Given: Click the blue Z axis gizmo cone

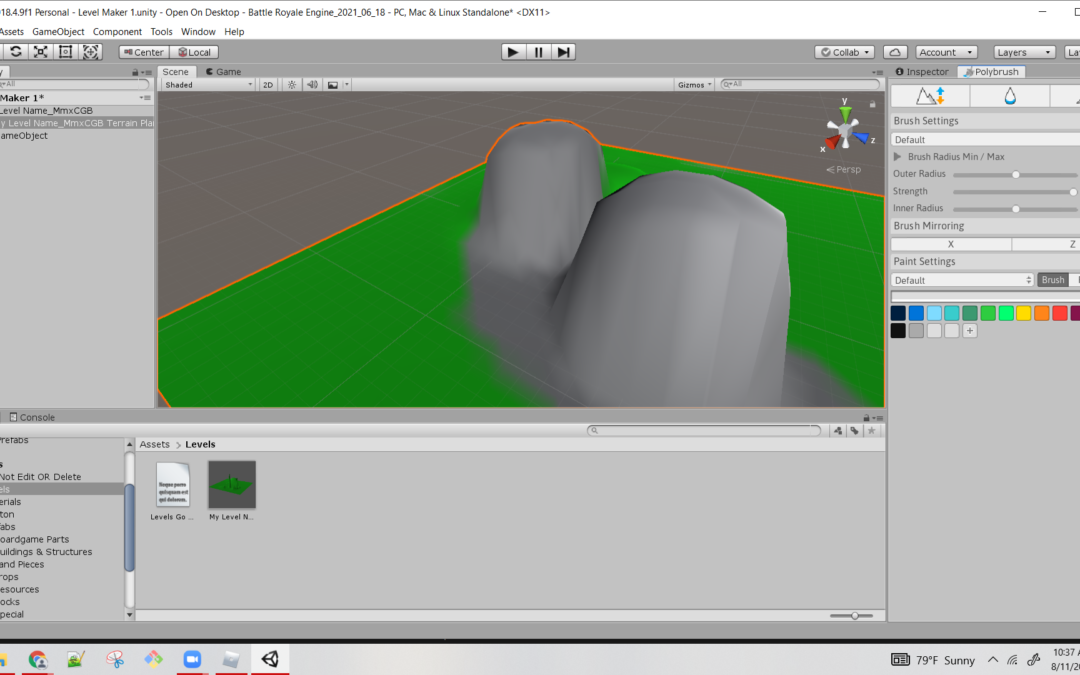Looking at the screenshot, I should tap(862, 138).
